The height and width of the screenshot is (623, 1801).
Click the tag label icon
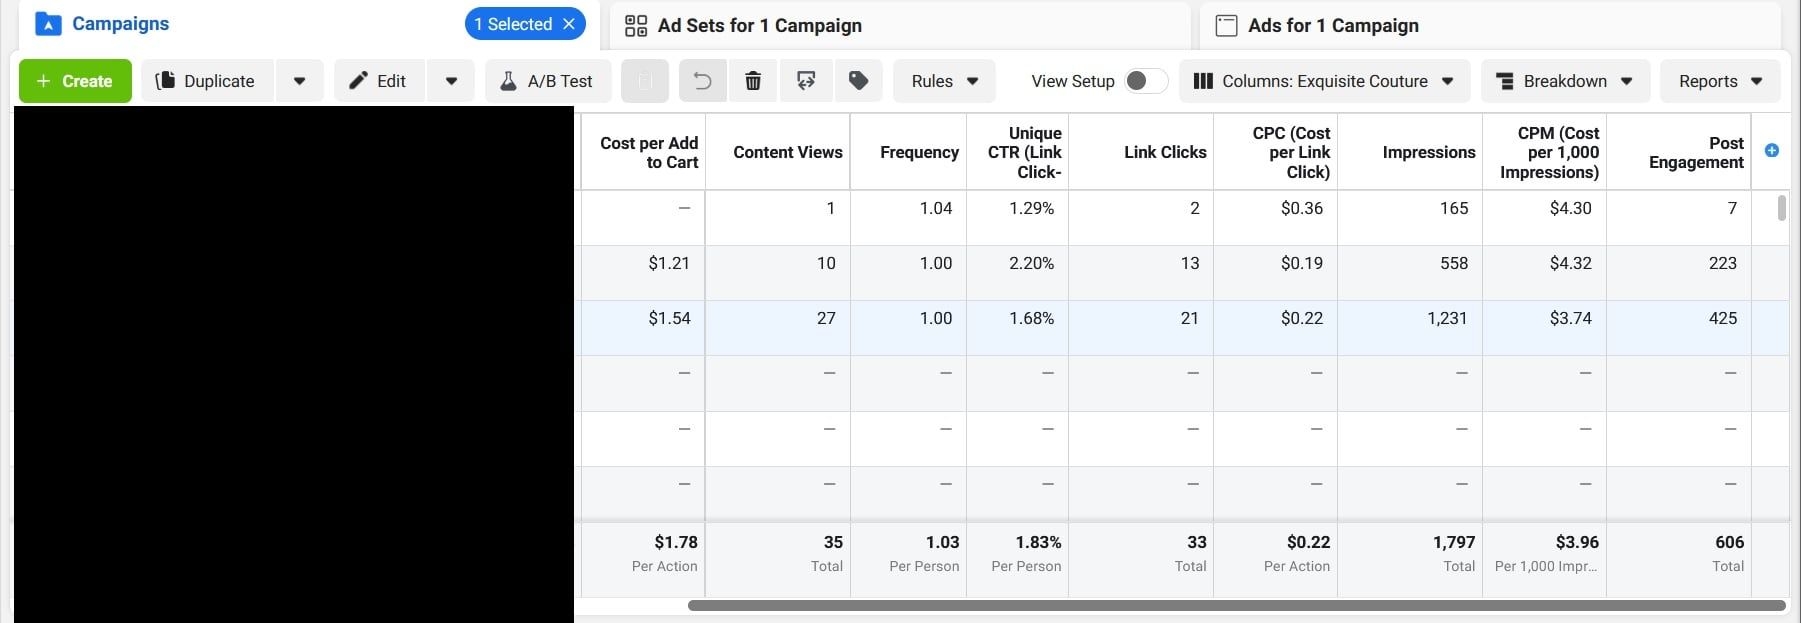858,81
